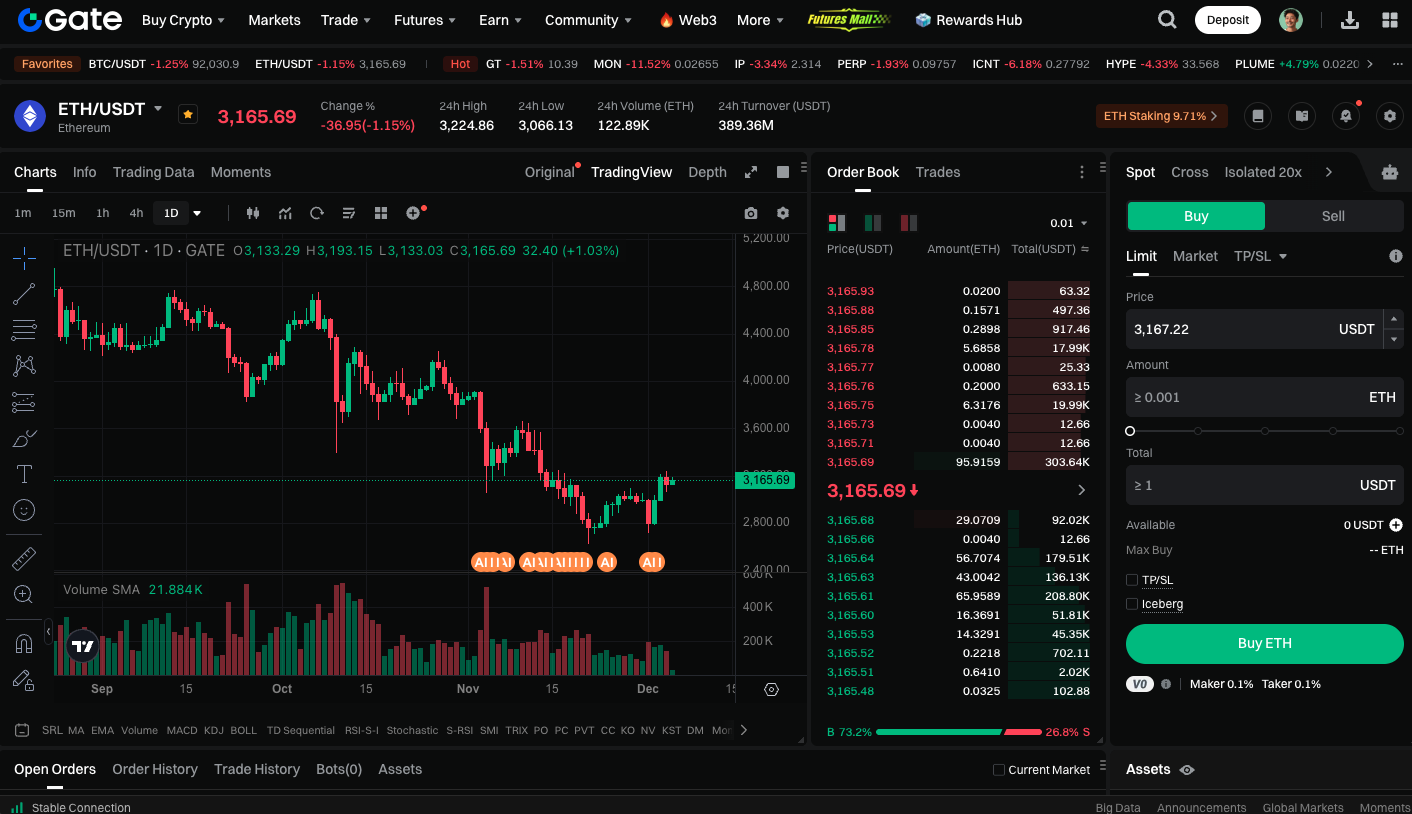1412x814 pixels.
Task: Open the Order History tab
Action: pos(155,769)
